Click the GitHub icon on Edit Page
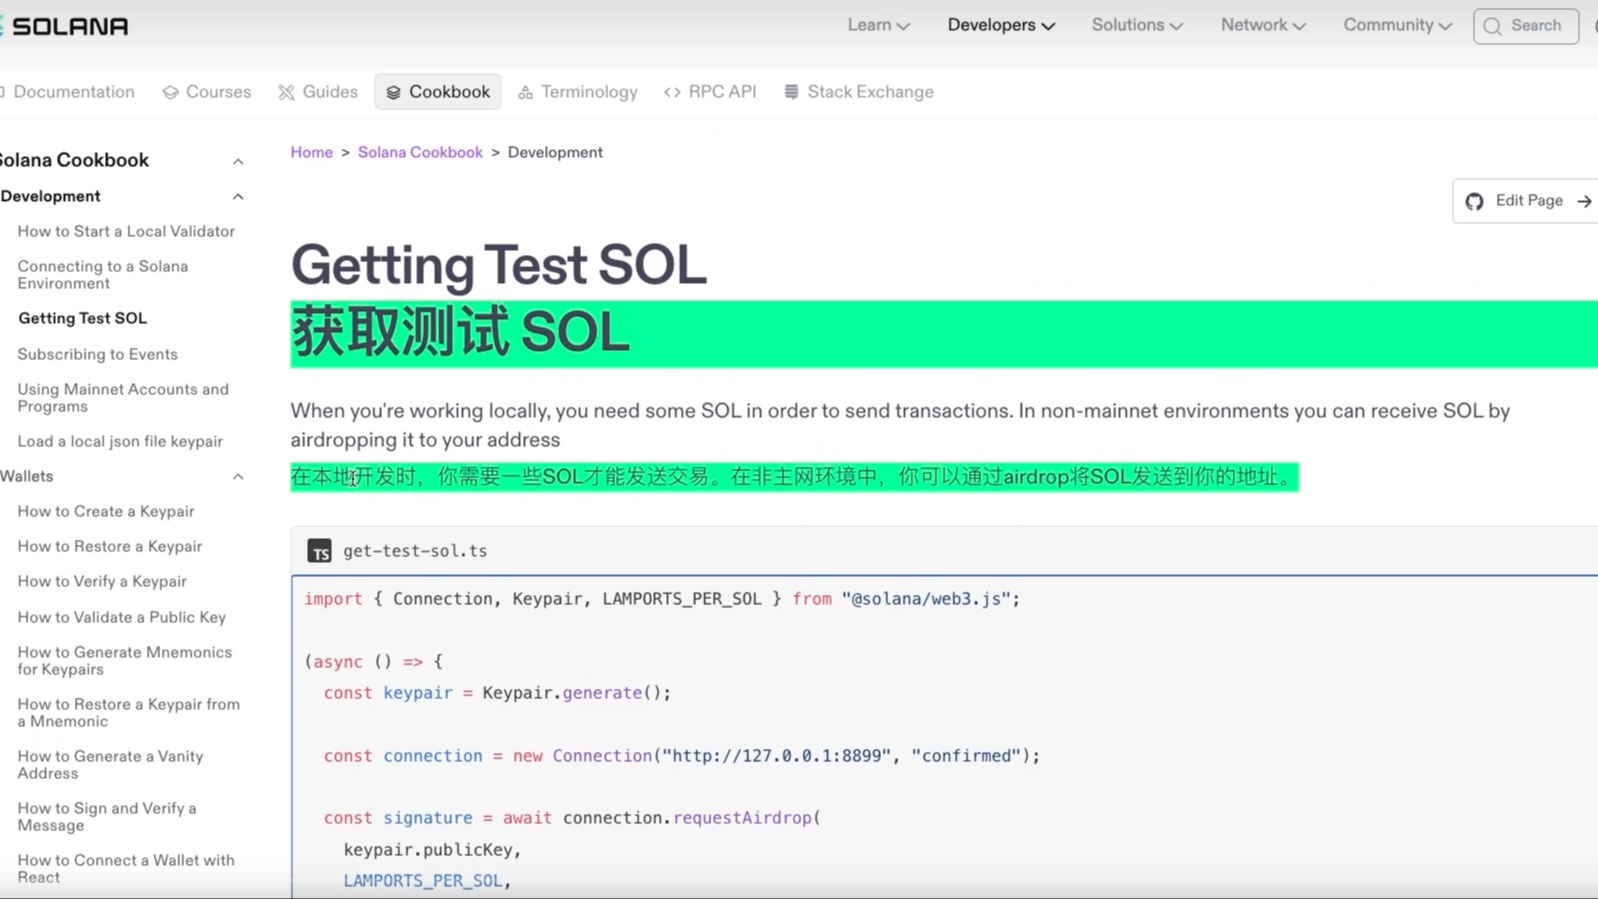The image size is (1598, 899). pos(1474,202)
